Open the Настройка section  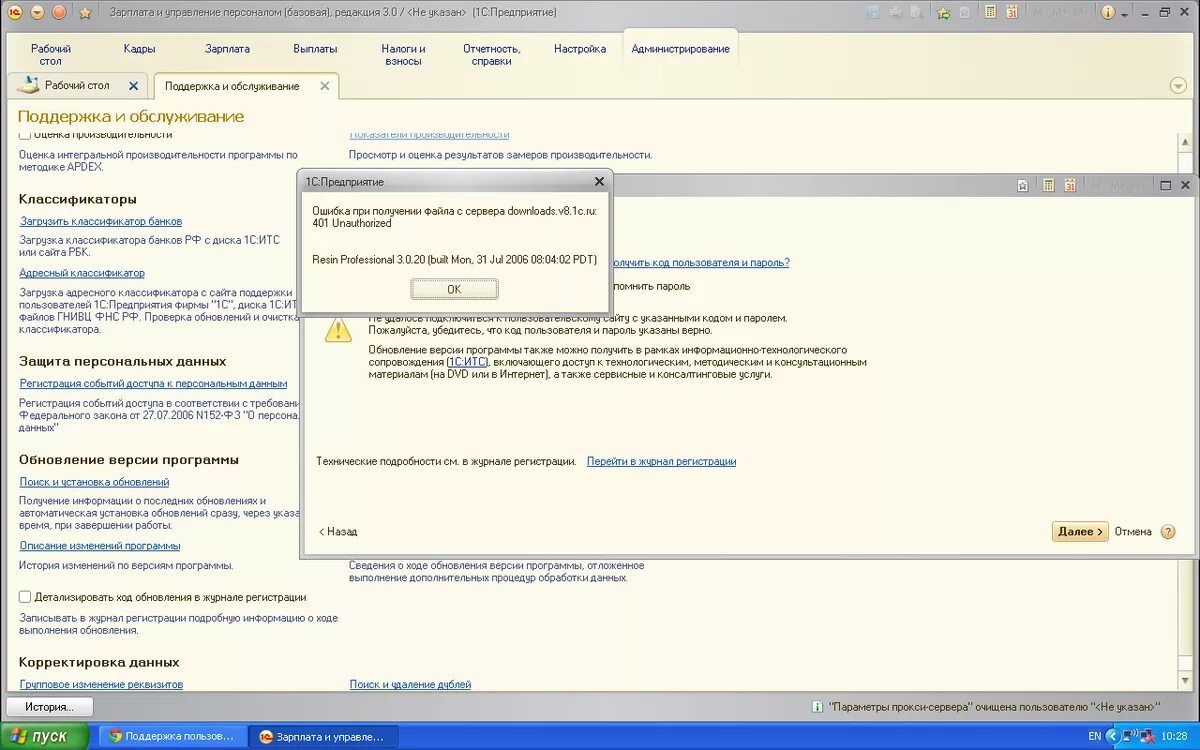pos(580,48)
